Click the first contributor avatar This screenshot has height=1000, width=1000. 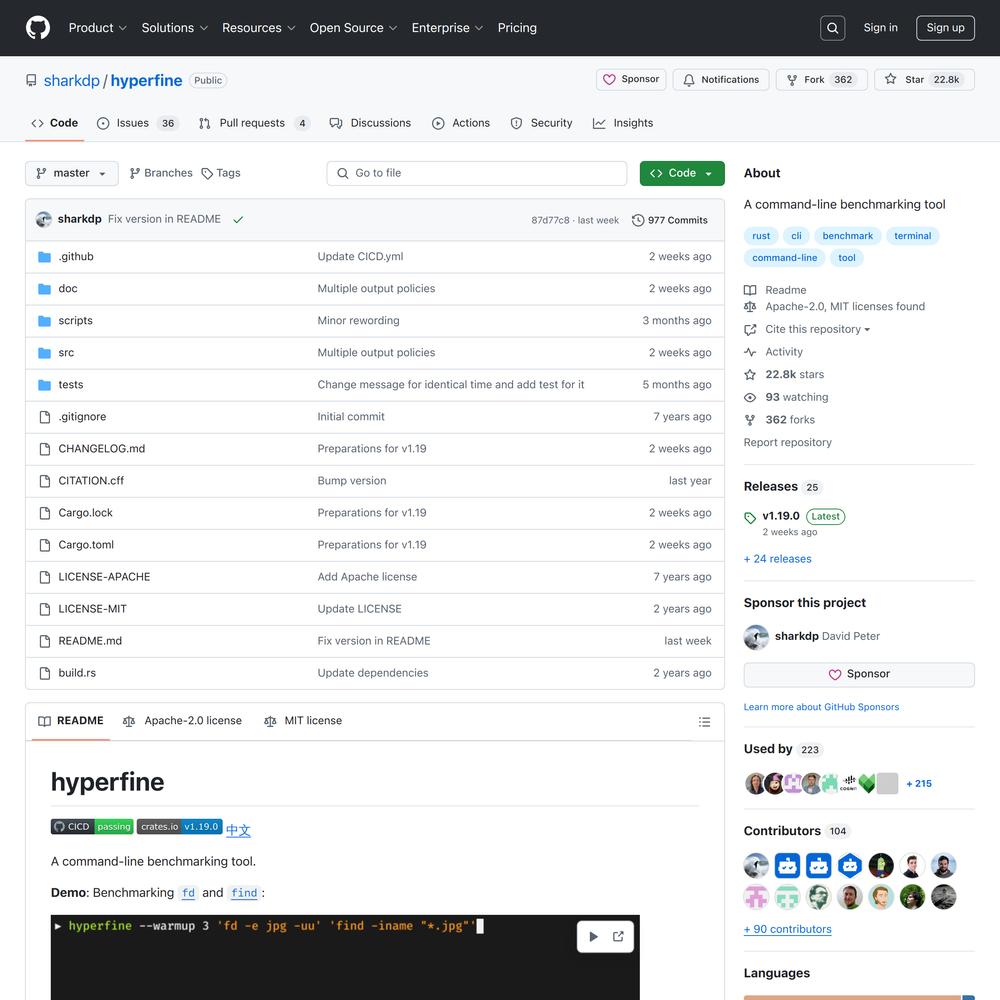pos(756,865)
